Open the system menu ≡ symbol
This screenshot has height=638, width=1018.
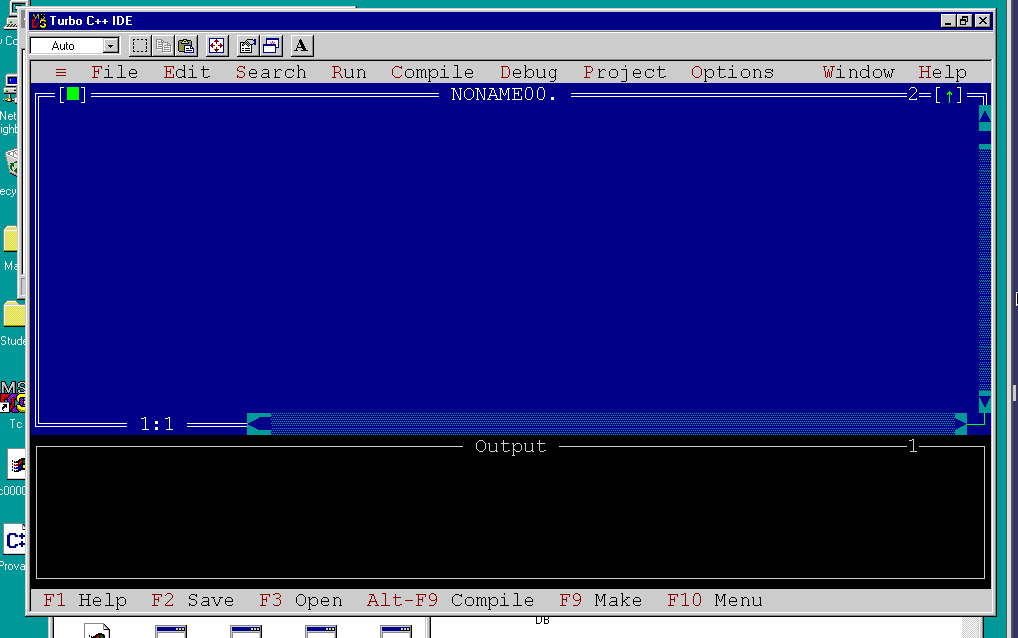pos(61,72)
